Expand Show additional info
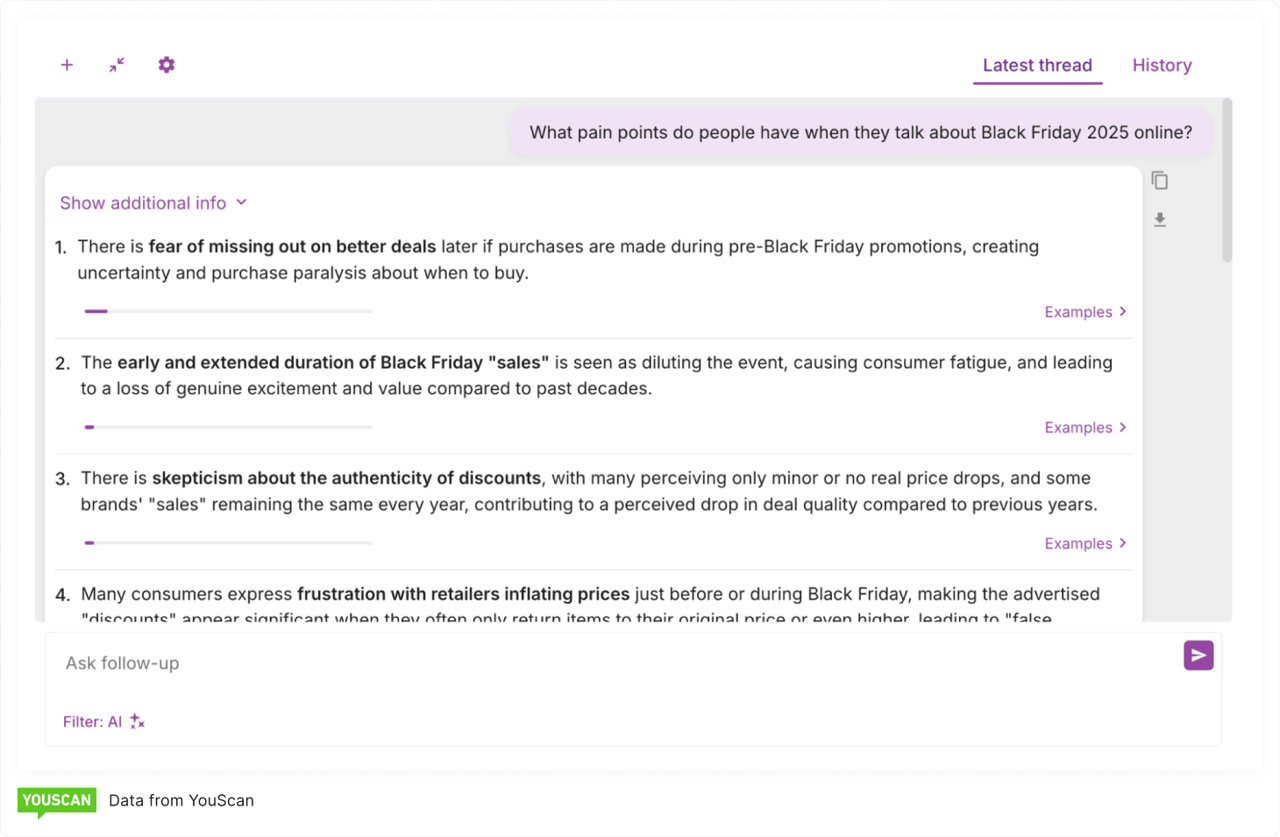 (x=153, y=203)
